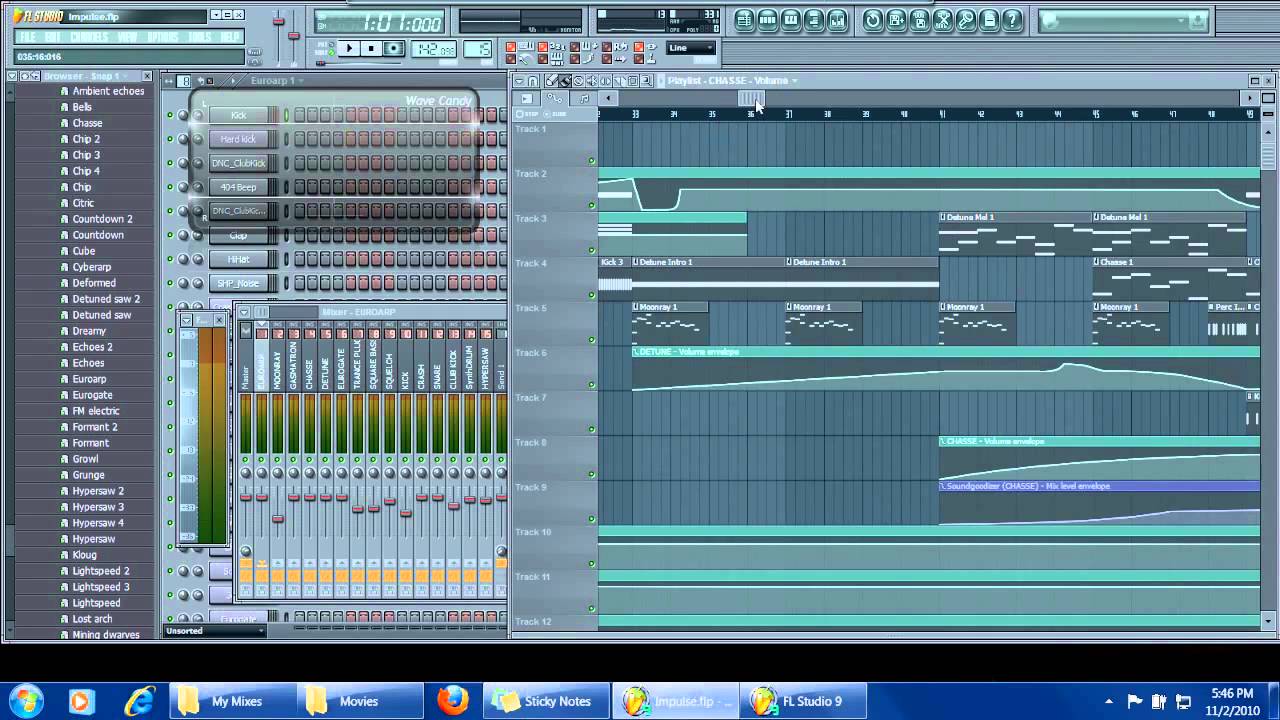Open the playlist window shortcut icon

pos(745,20)
